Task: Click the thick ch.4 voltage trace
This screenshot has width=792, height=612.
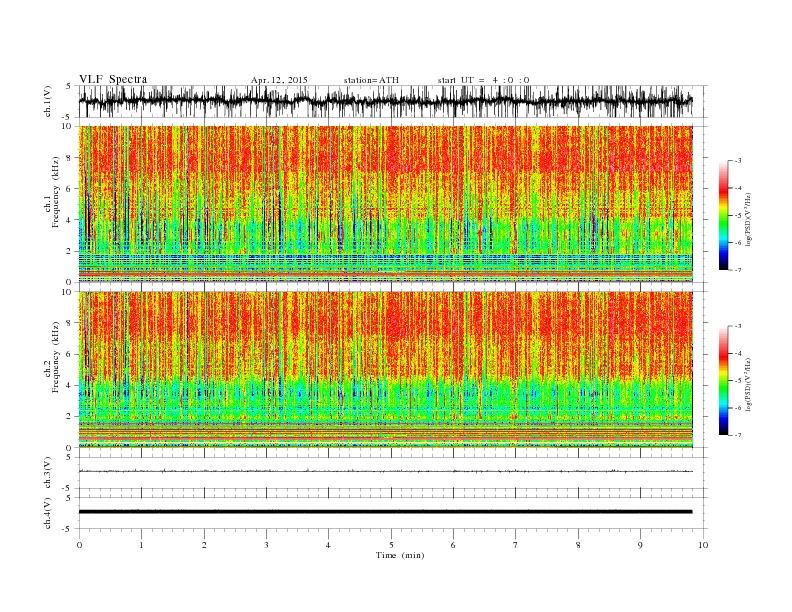Action: pyautogui.click(x=385, y=512)
